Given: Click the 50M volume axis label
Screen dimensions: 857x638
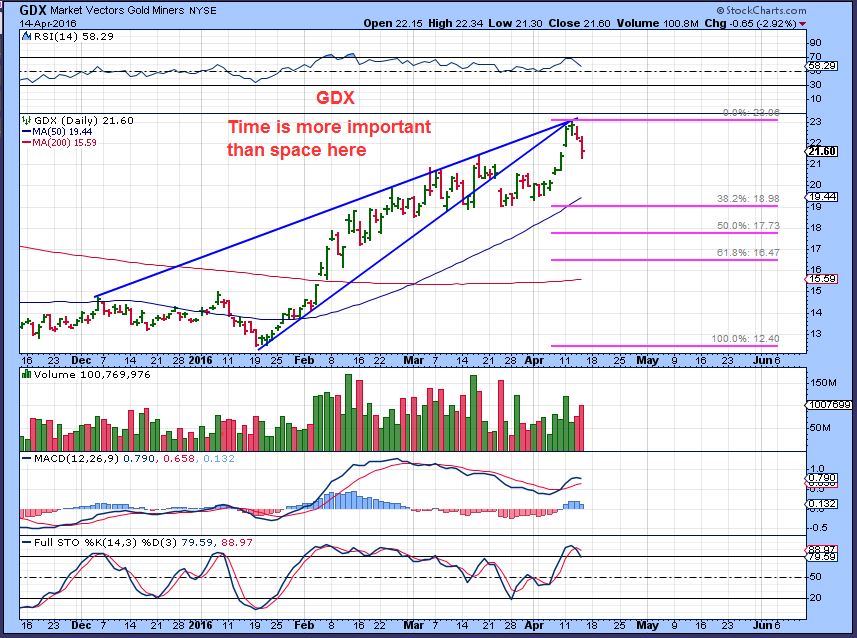Looking at the screenshot, I should pyautogui.click(x=820, y=427).
